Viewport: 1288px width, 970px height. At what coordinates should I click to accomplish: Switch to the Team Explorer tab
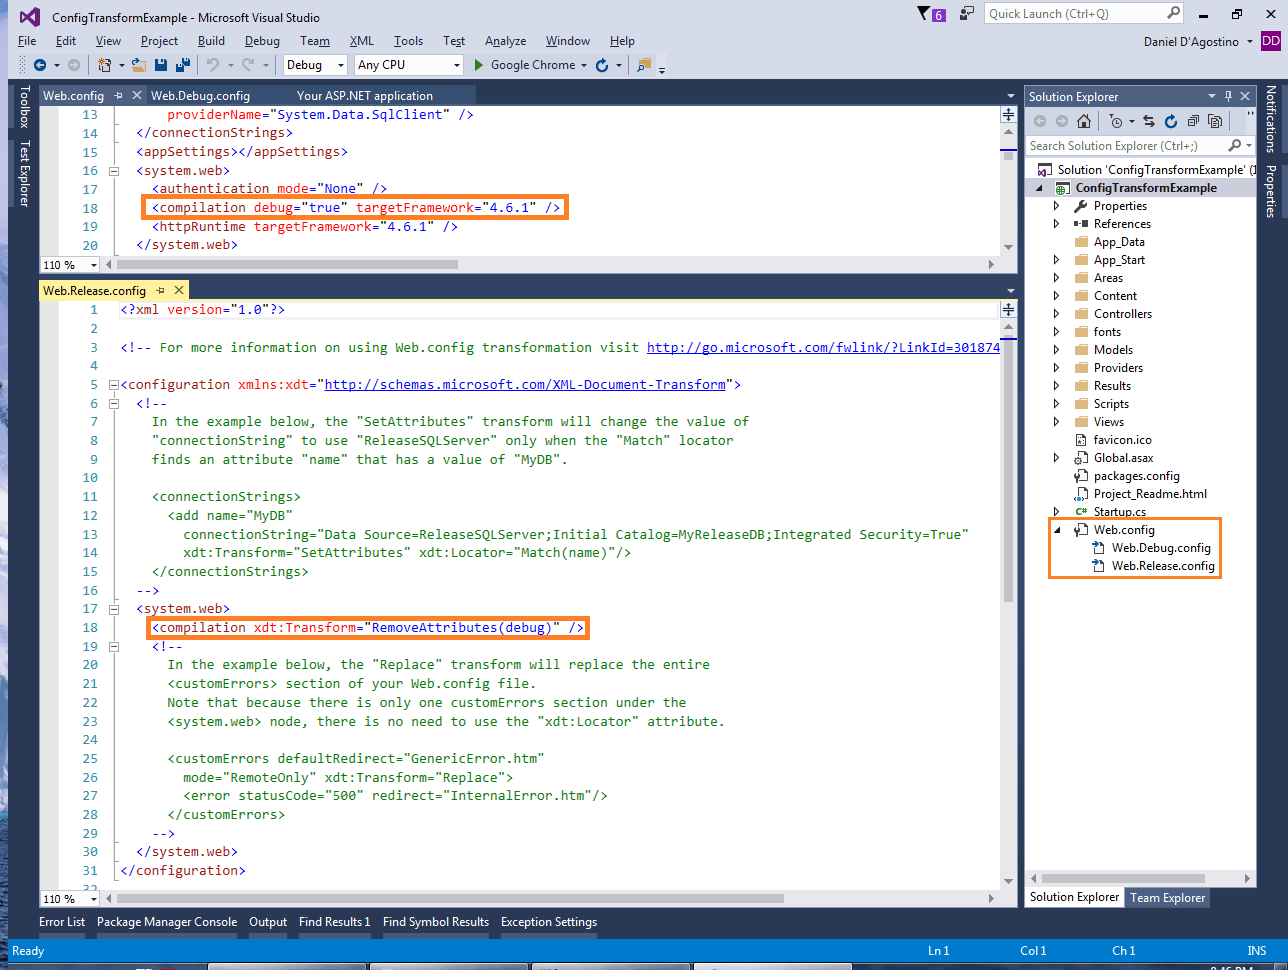pos(1167,897)
